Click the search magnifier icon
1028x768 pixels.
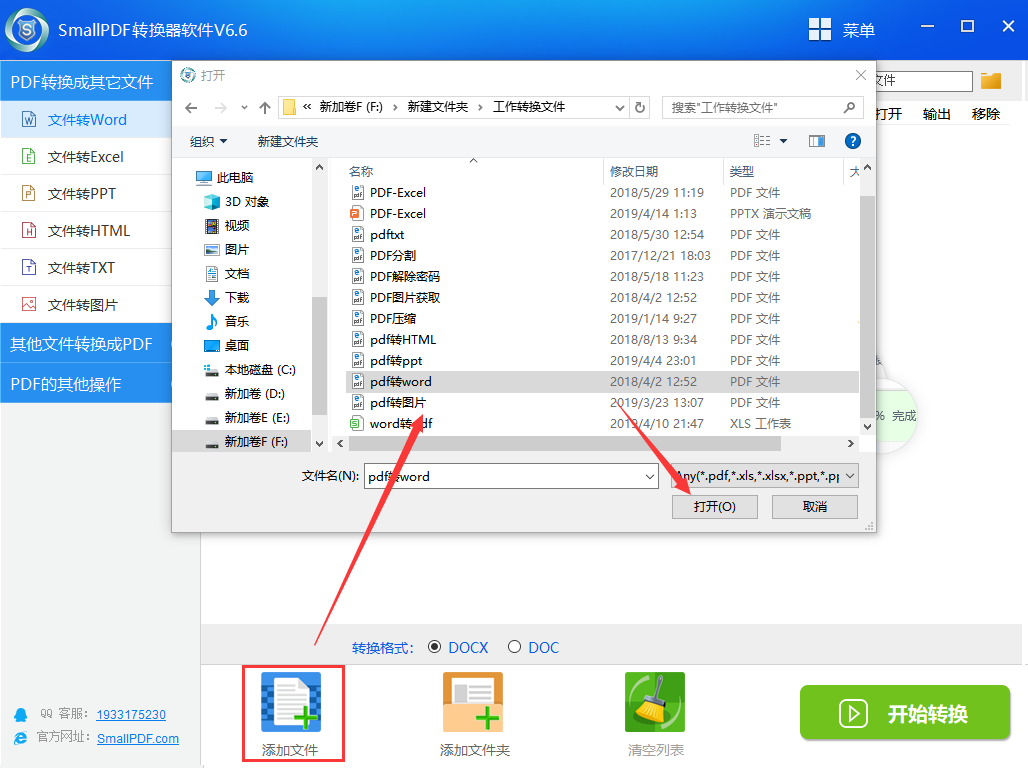849,108
